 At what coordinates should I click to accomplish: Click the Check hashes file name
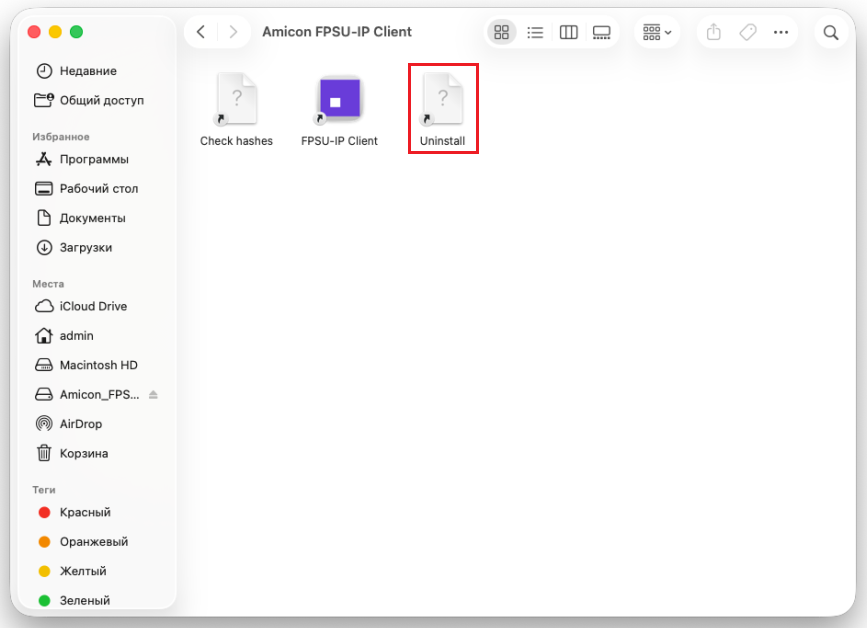tap(236, 141)
